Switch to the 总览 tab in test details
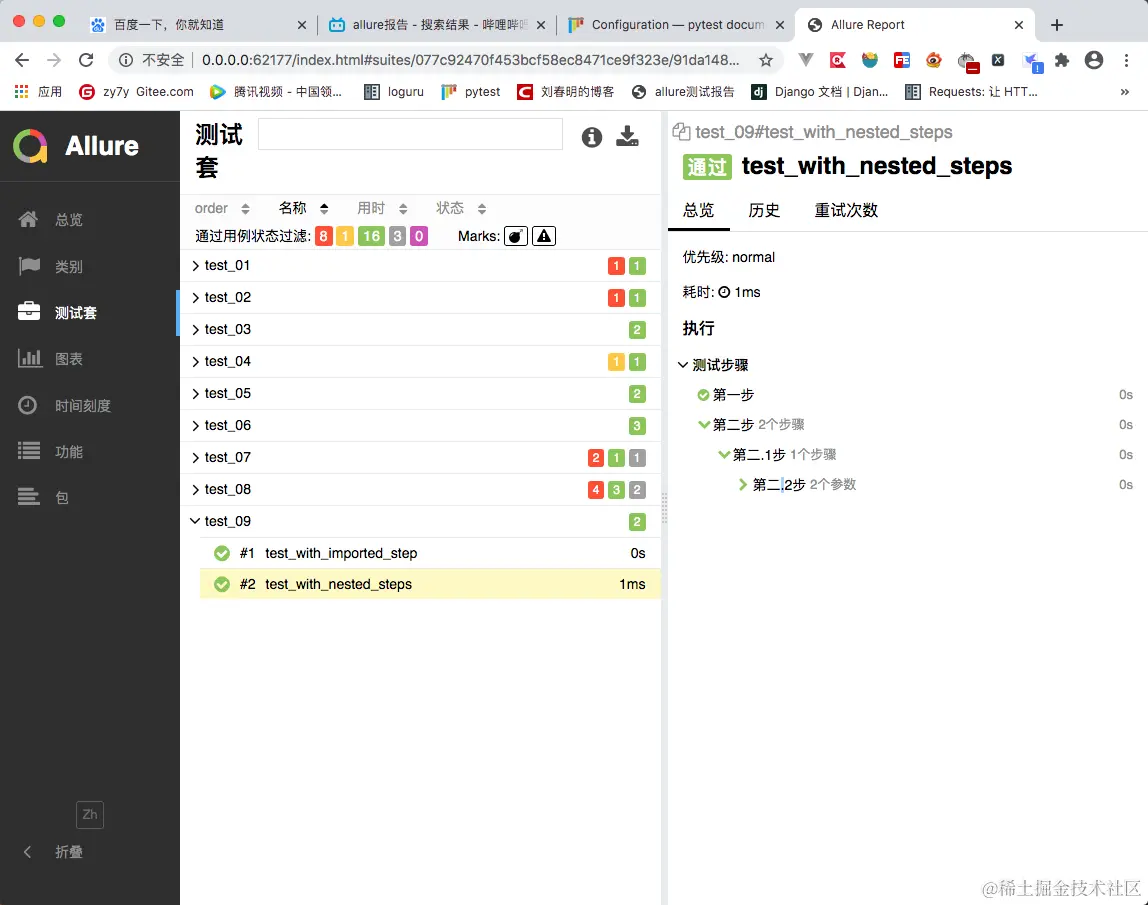Image resolution: width=1148 pixels, height=905 pixels. pos(698,210)
